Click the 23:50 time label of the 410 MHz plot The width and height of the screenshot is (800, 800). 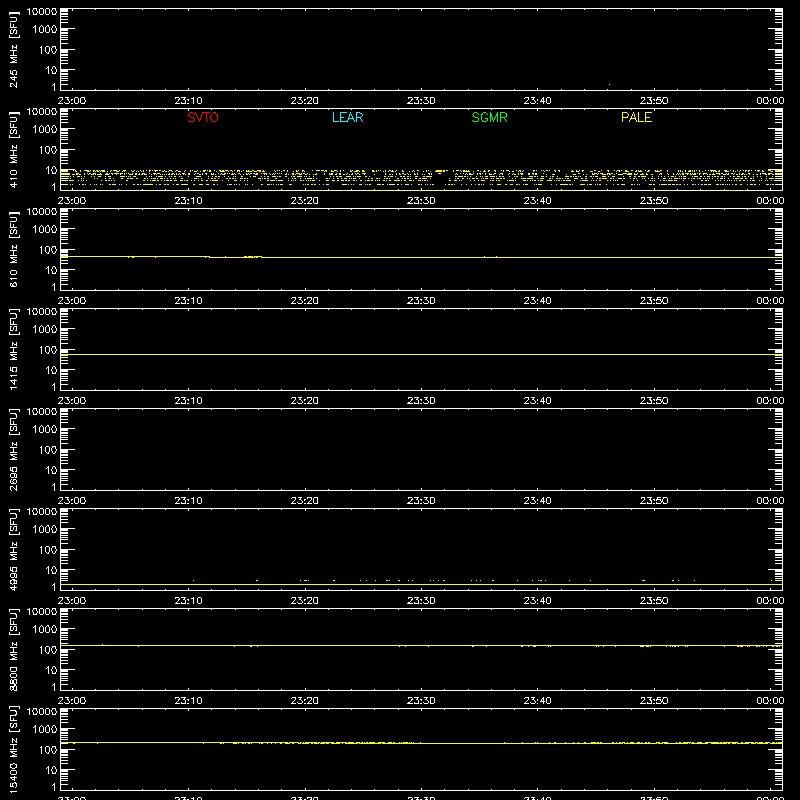pos(654,201)
